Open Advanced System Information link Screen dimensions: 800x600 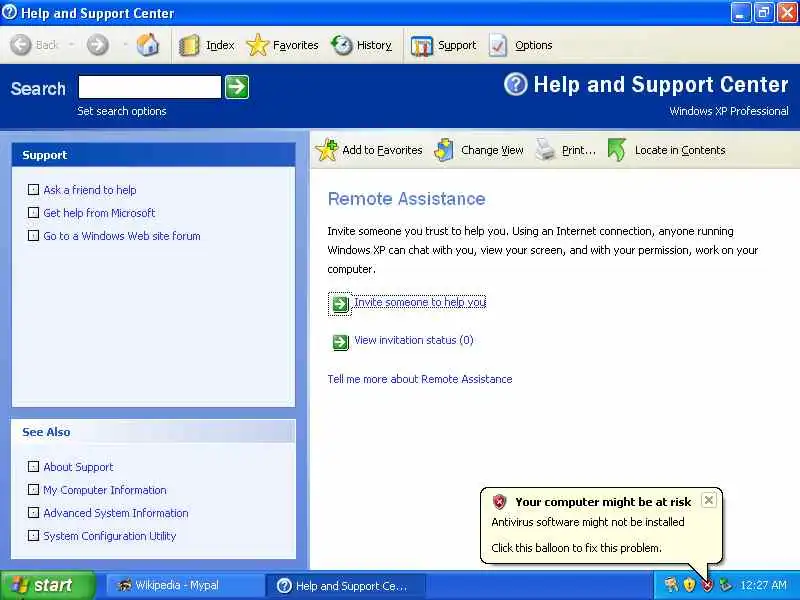[116, 513]
